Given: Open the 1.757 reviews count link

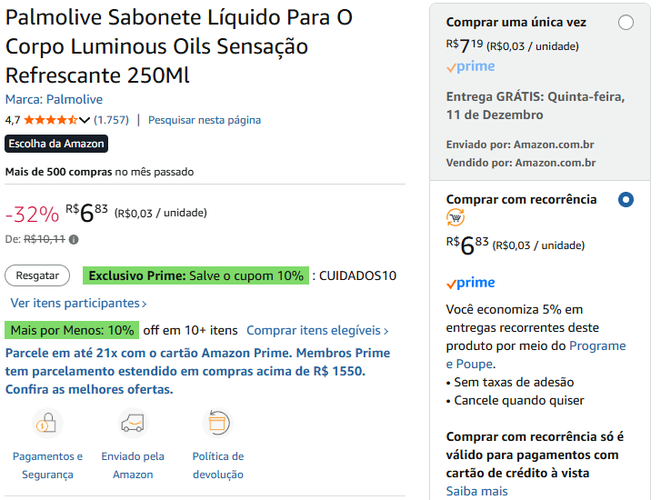Looking at the screenshot, I should [x=111, y=120].
